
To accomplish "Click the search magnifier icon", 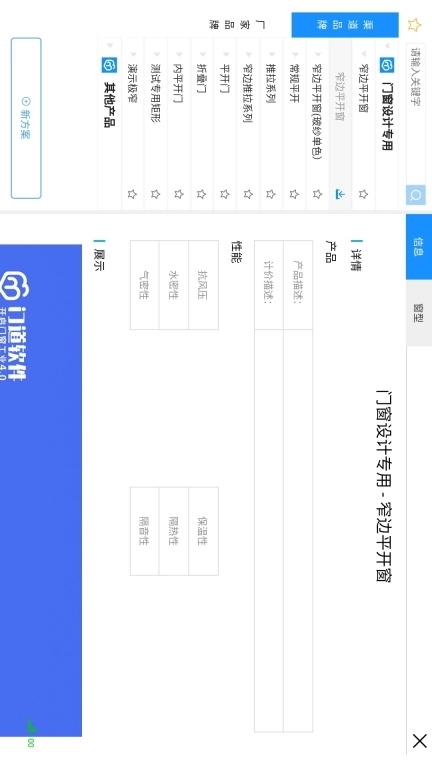I will (x=415, y=195).
